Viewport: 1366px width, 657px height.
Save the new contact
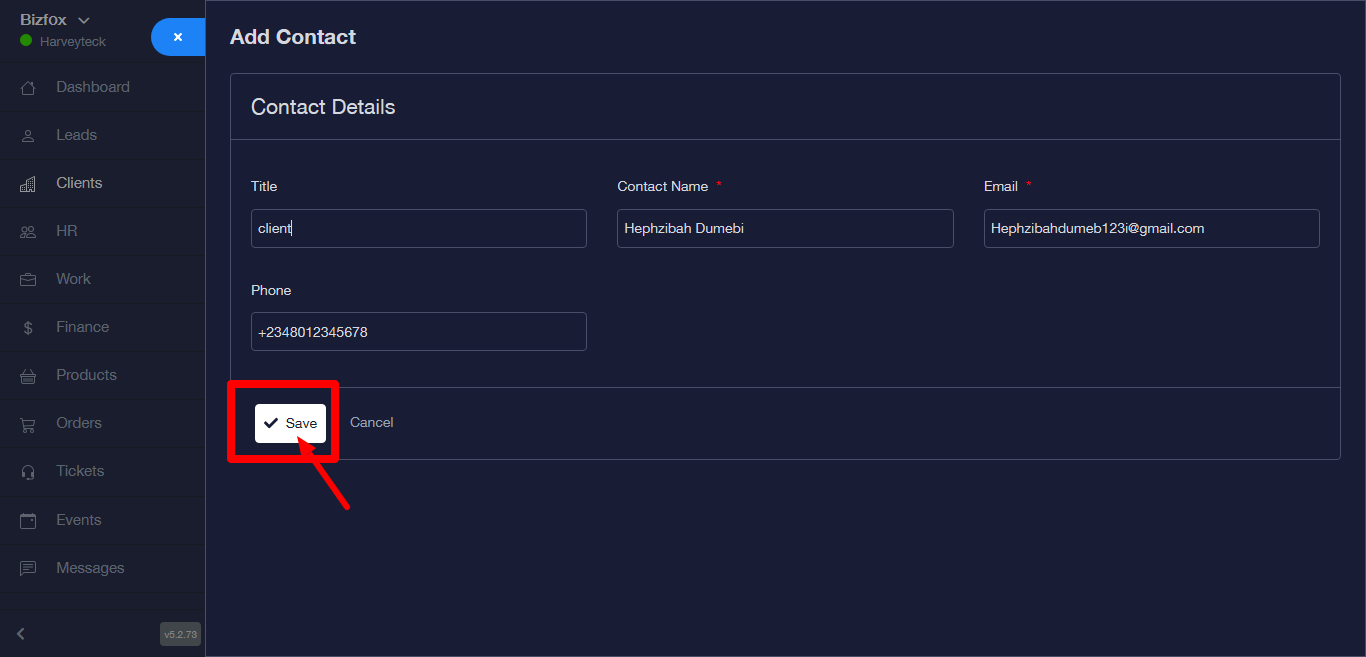[x=290, y=423]
